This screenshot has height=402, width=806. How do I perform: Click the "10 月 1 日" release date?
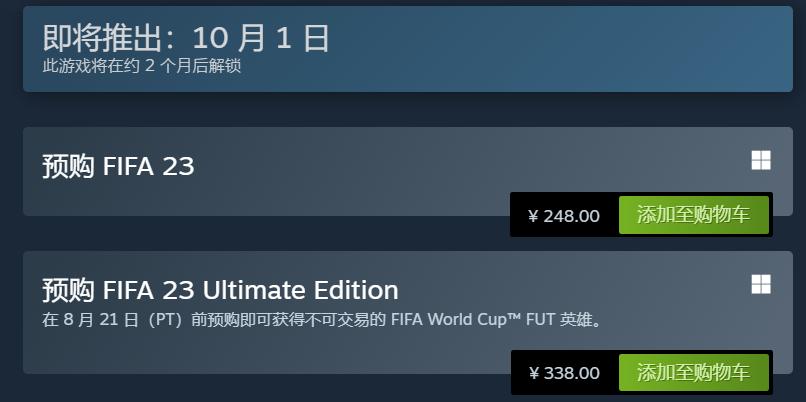coord(260,38)
